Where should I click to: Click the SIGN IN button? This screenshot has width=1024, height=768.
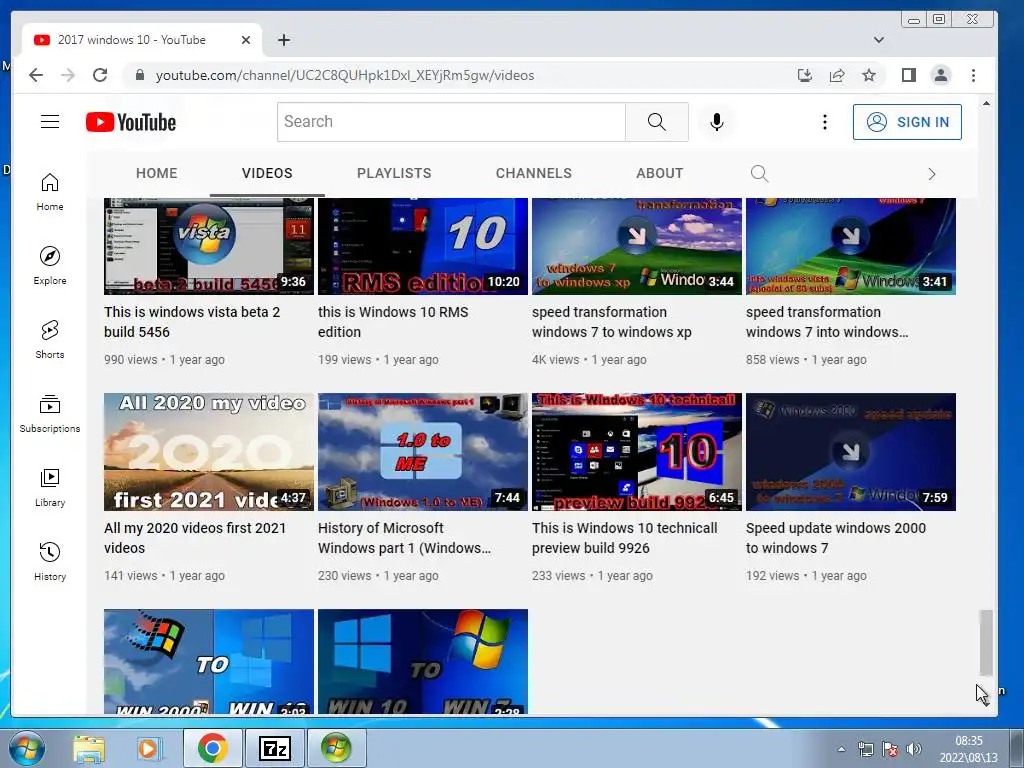coord(907,121)
